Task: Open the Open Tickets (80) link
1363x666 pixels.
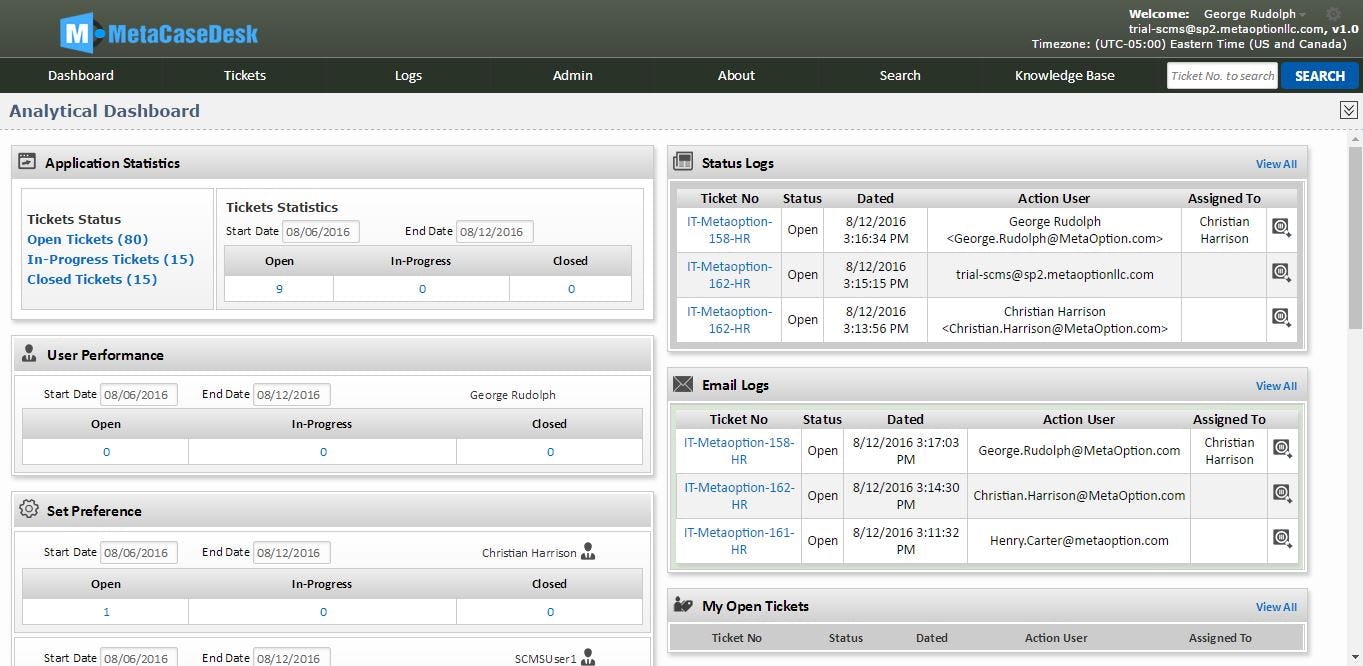Action: click(x=86, y=239)
